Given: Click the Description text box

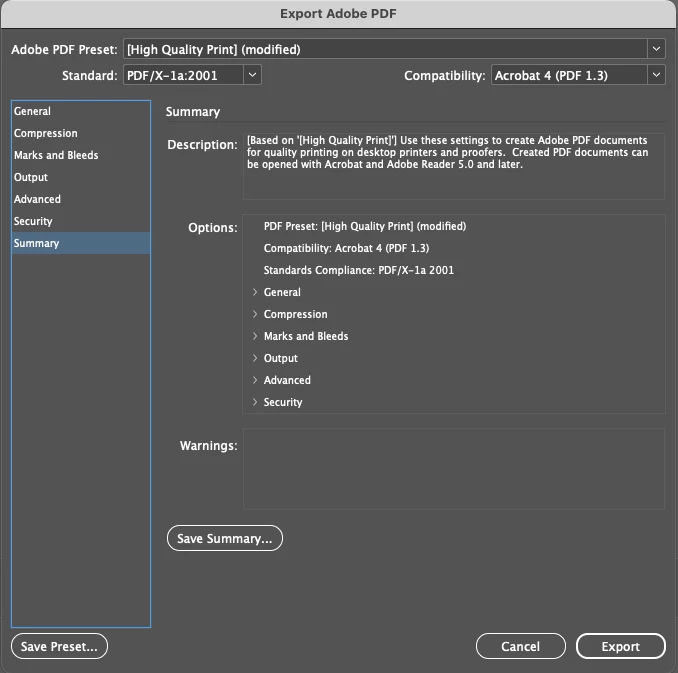Looking at the screenshot, I should point(454,166).
